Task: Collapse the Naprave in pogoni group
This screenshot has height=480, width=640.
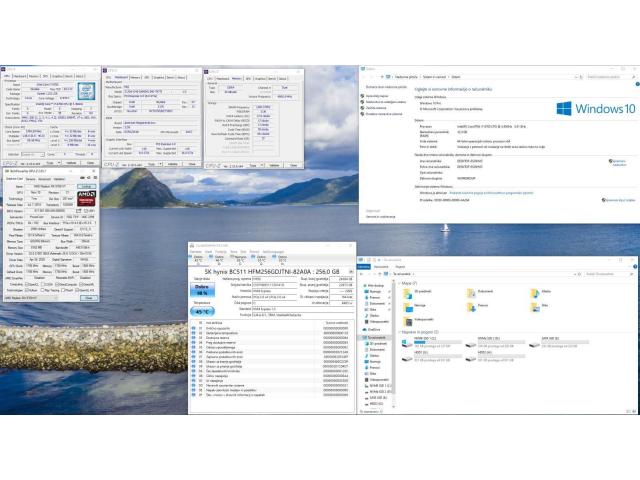Action: click(x=399, y=332)
